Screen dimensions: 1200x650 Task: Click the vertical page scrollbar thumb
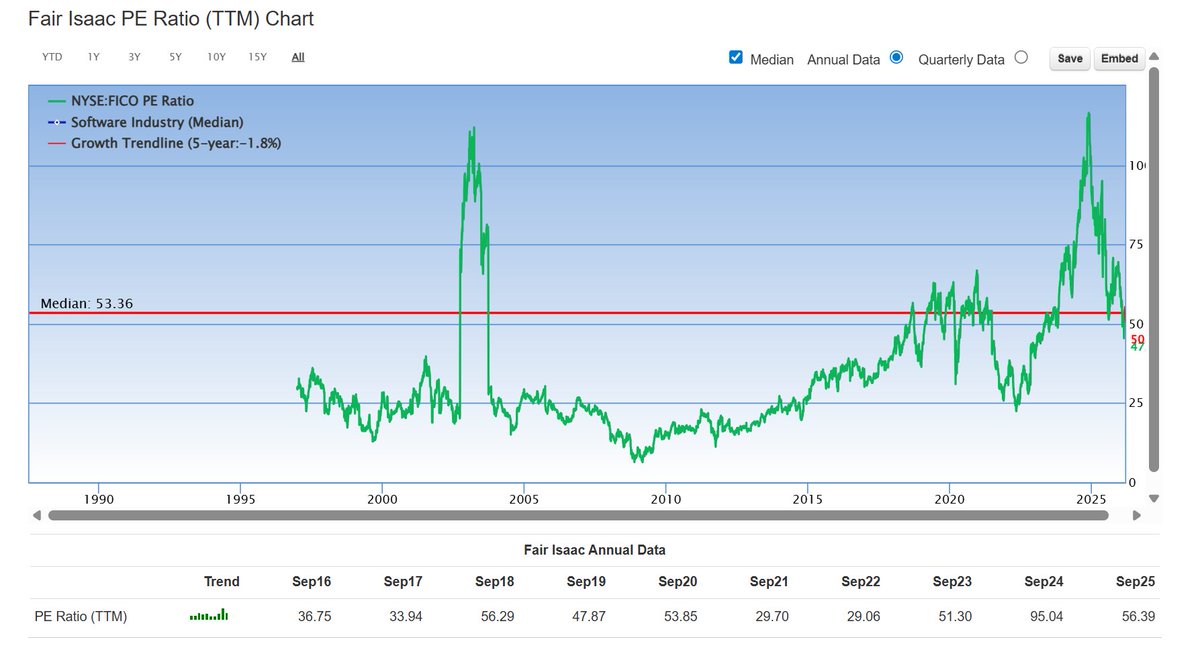coord(1154,268)
